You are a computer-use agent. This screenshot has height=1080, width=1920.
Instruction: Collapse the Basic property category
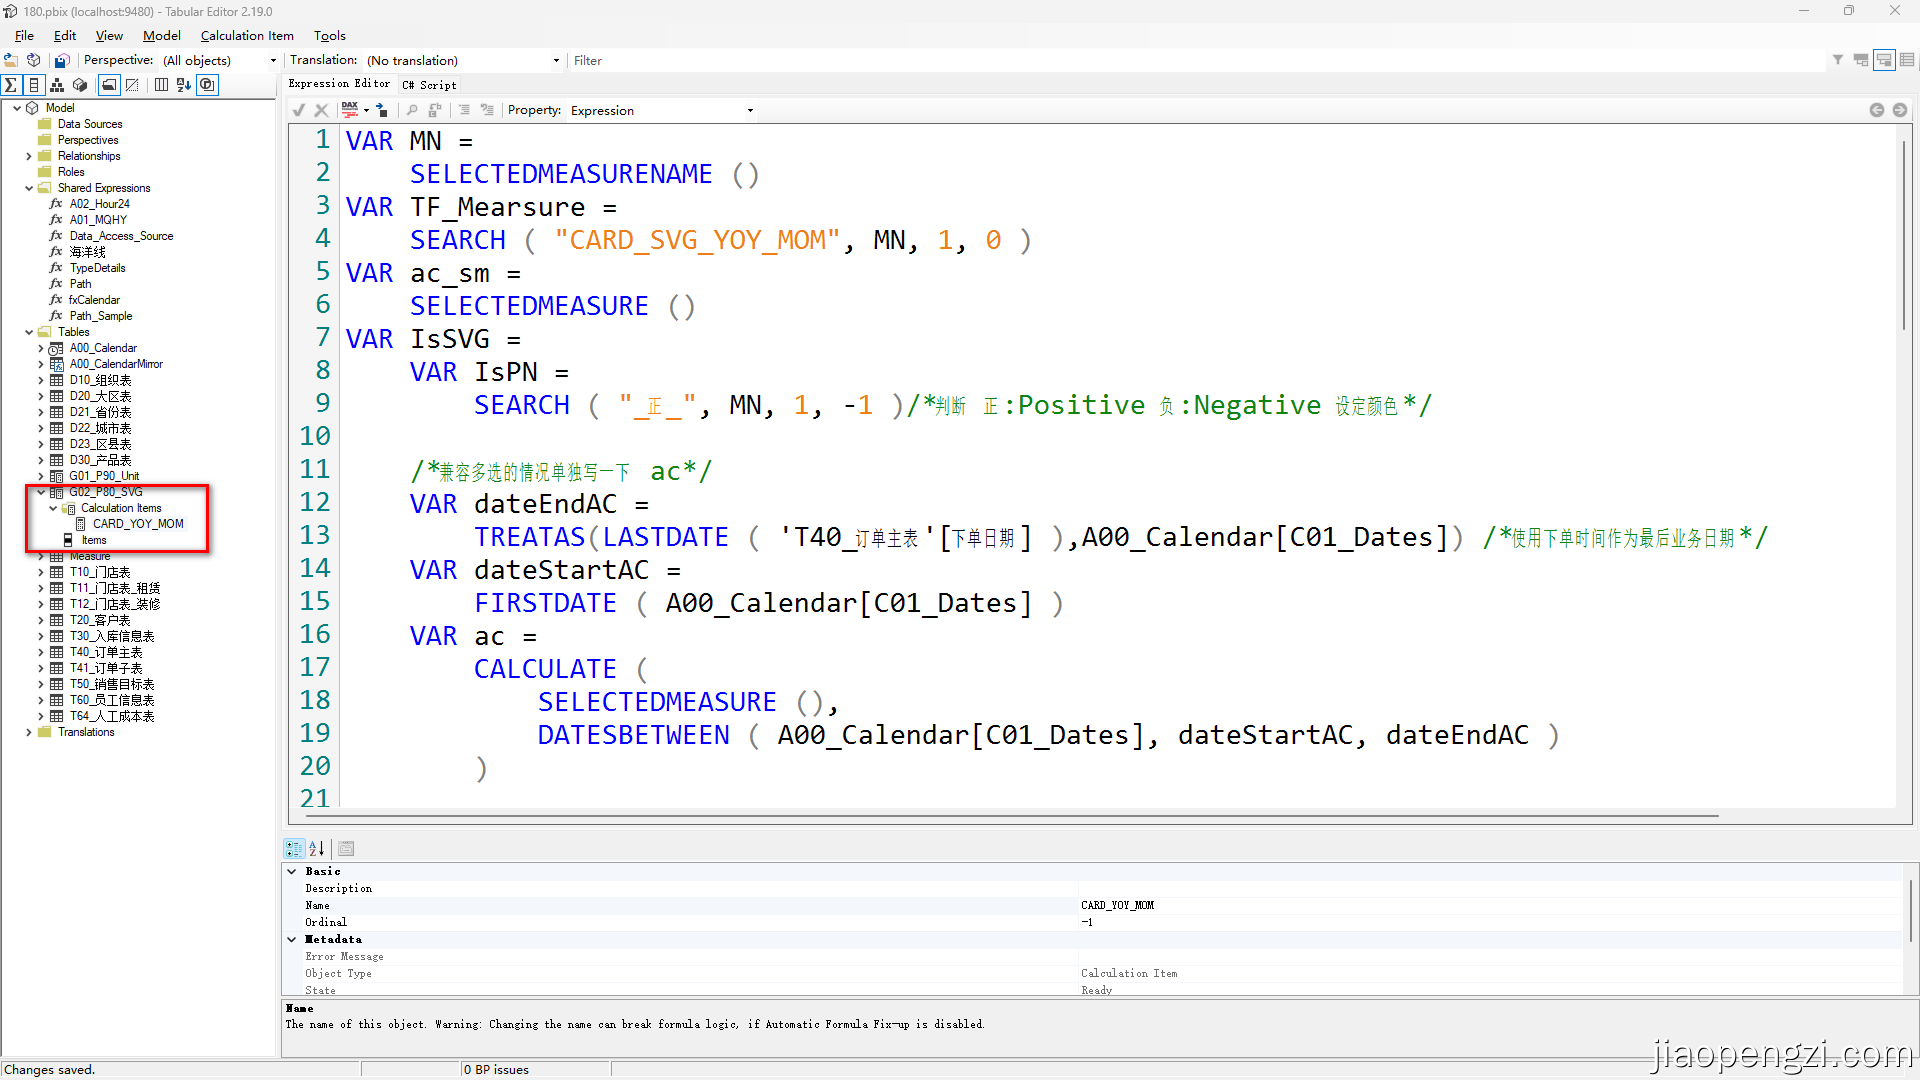point(292,871)
